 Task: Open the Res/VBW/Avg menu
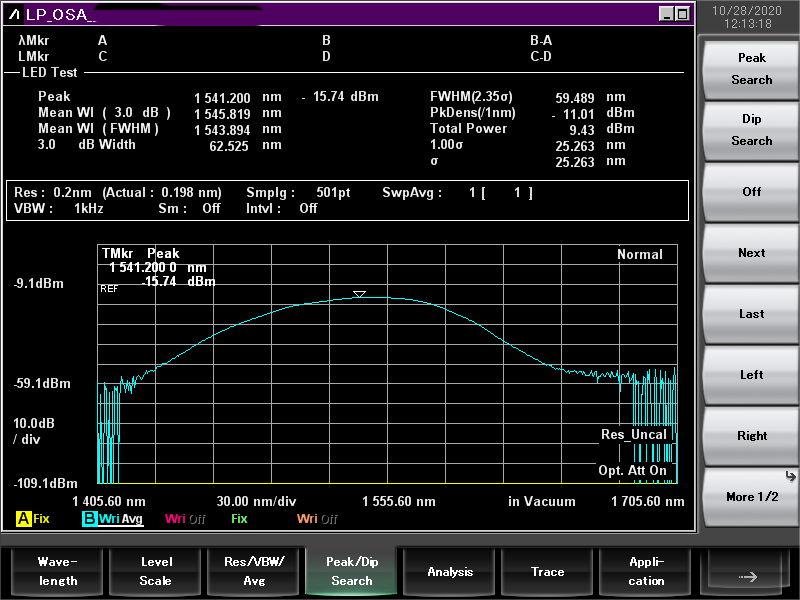[x=253, y=572]
